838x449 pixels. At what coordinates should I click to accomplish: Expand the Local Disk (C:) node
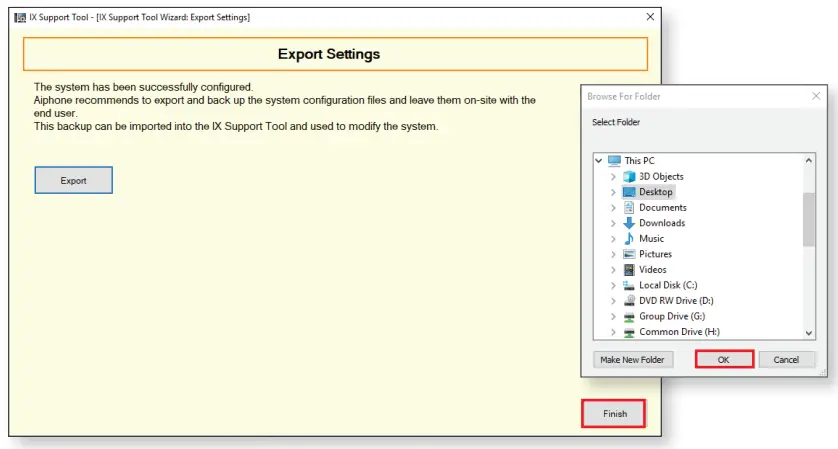tap(614, 285)
